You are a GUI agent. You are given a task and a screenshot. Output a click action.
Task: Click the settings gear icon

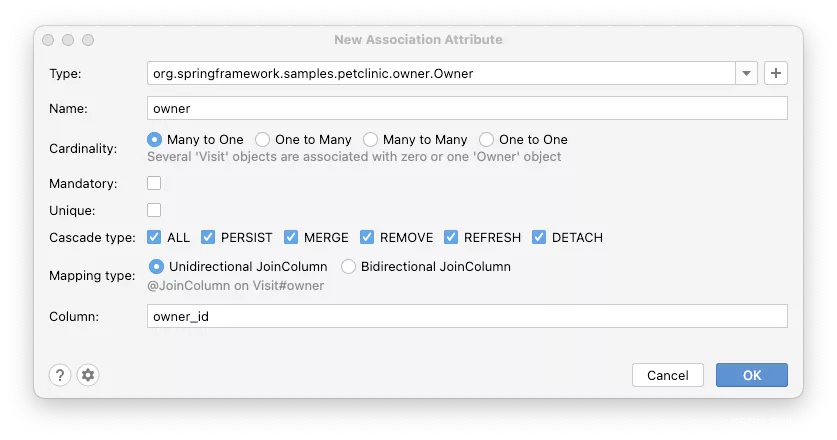pos(88,375)
